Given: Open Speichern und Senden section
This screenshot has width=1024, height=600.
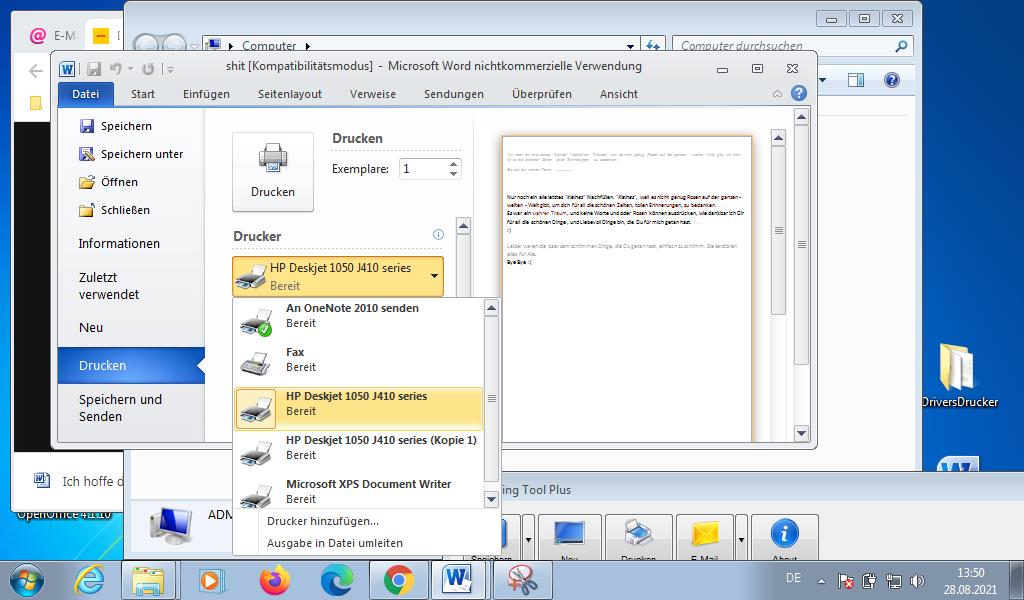Looking at the screenshot, I should (x=120, y=408).
